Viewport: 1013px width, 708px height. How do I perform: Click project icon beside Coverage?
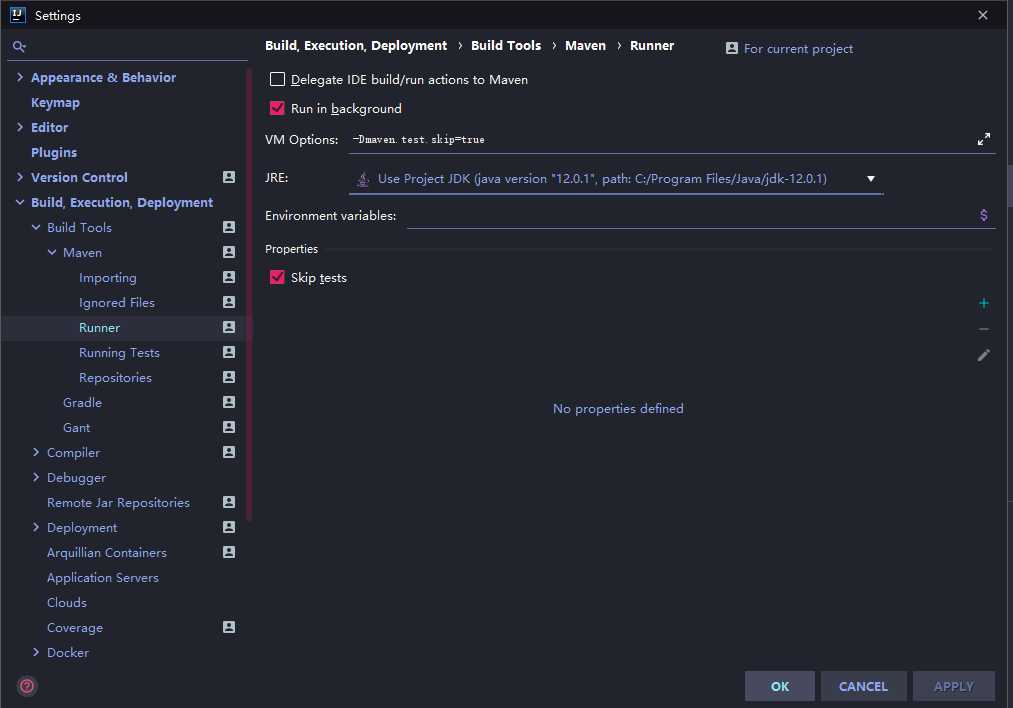[229, 627]
